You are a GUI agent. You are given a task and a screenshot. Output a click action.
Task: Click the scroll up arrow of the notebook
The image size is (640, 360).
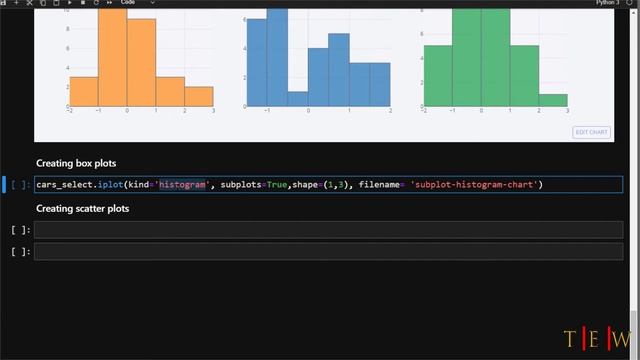tap(633, 12)
